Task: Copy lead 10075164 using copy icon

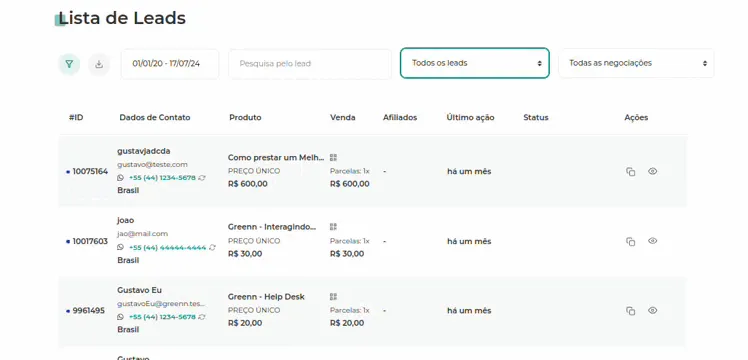Action: tap(631, 172)
